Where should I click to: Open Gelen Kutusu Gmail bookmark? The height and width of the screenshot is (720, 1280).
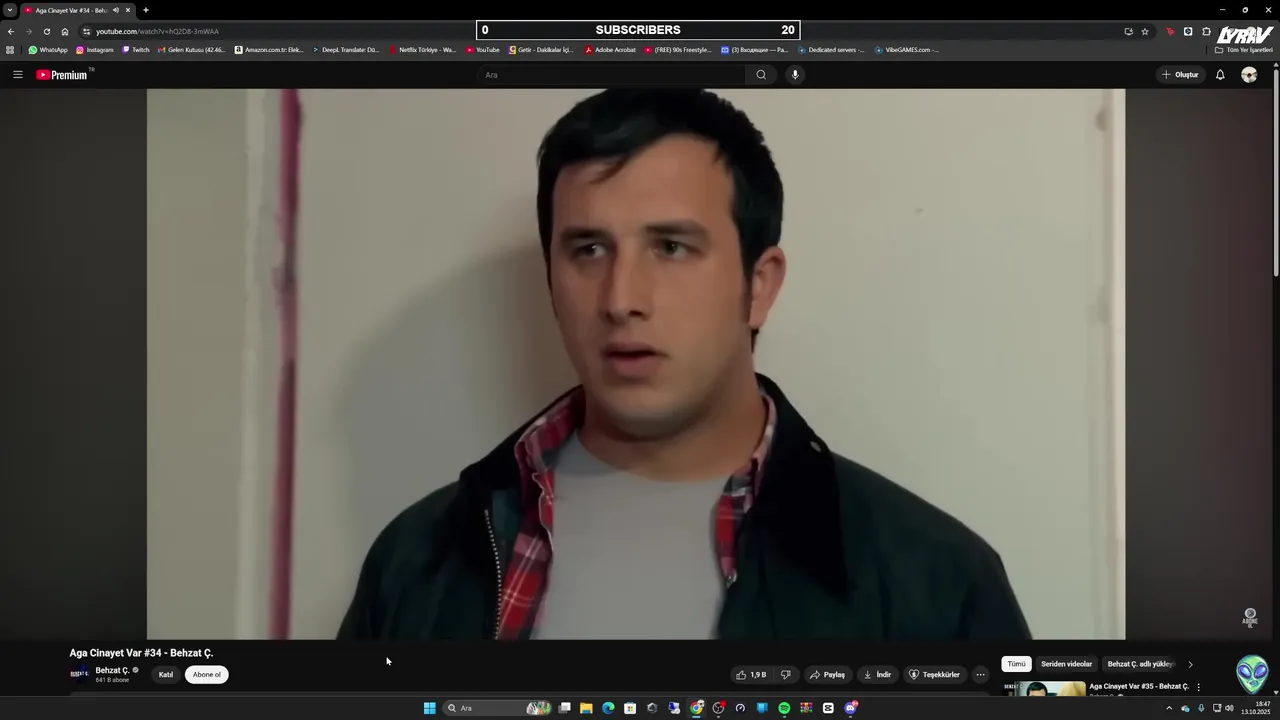click(192, 50)
